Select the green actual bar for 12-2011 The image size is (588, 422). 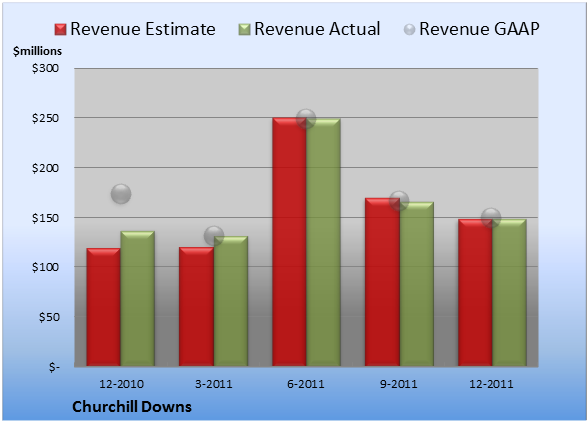(x=509, y=293)
